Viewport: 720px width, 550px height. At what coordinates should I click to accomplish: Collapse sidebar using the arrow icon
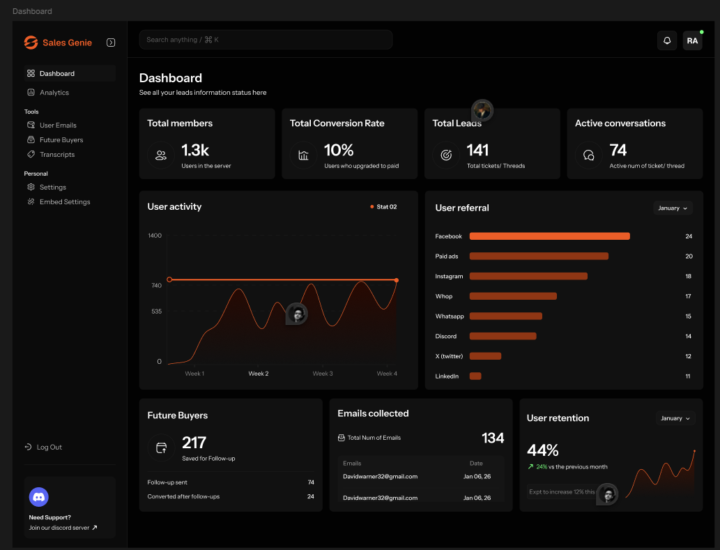[110, 42]
